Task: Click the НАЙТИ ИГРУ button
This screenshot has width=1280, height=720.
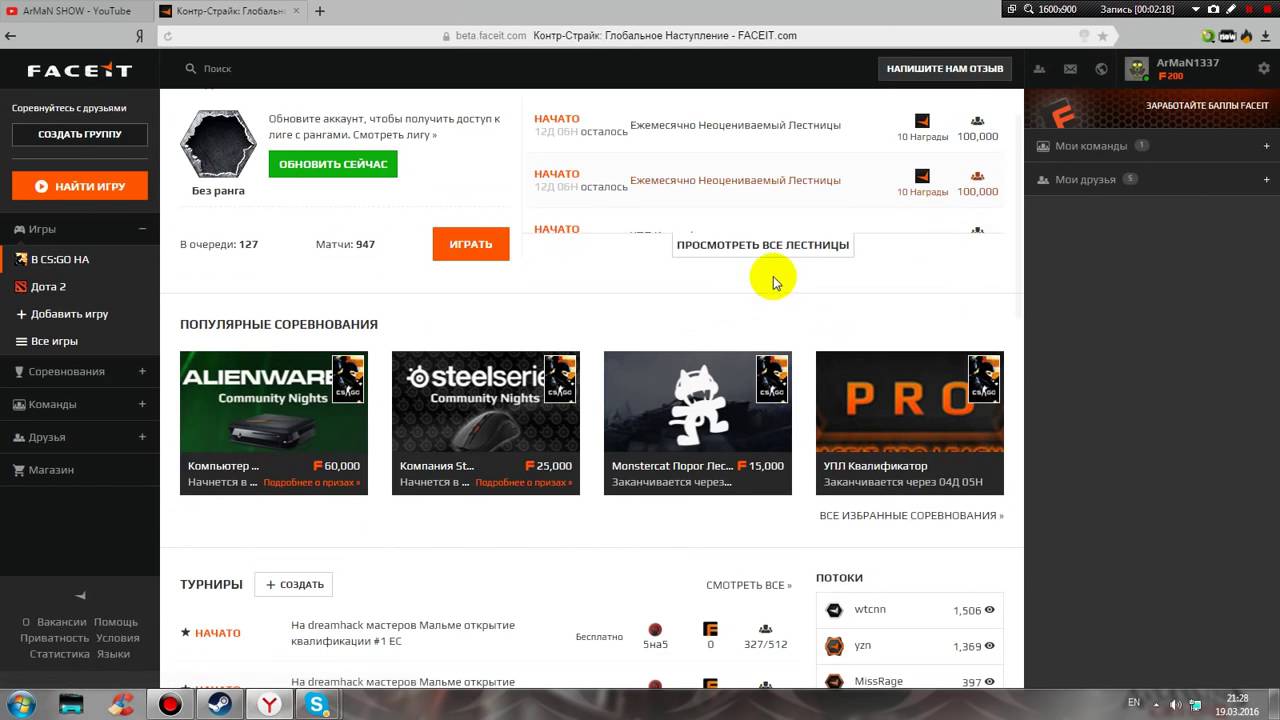Action: point(80,186)
